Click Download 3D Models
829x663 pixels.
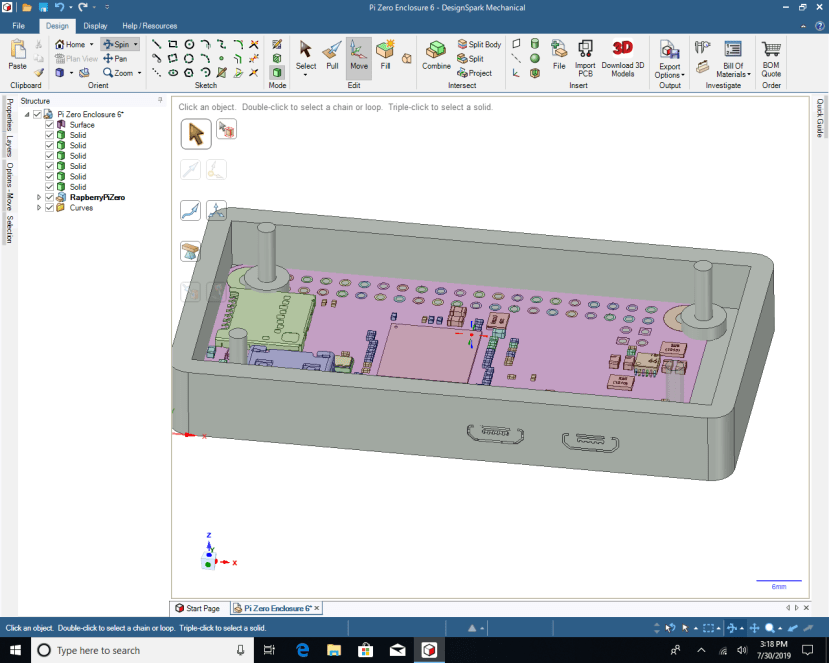coord(623,58)
